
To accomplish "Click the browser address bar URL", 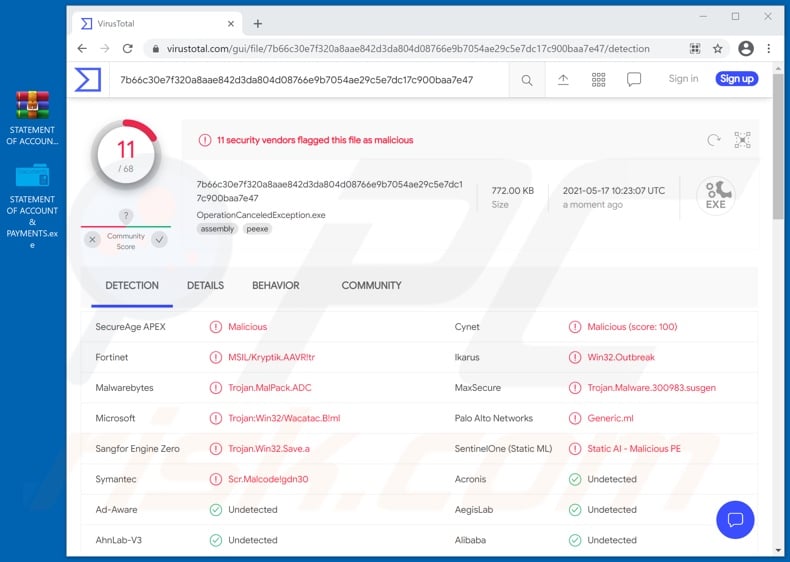I will point(408,48).
